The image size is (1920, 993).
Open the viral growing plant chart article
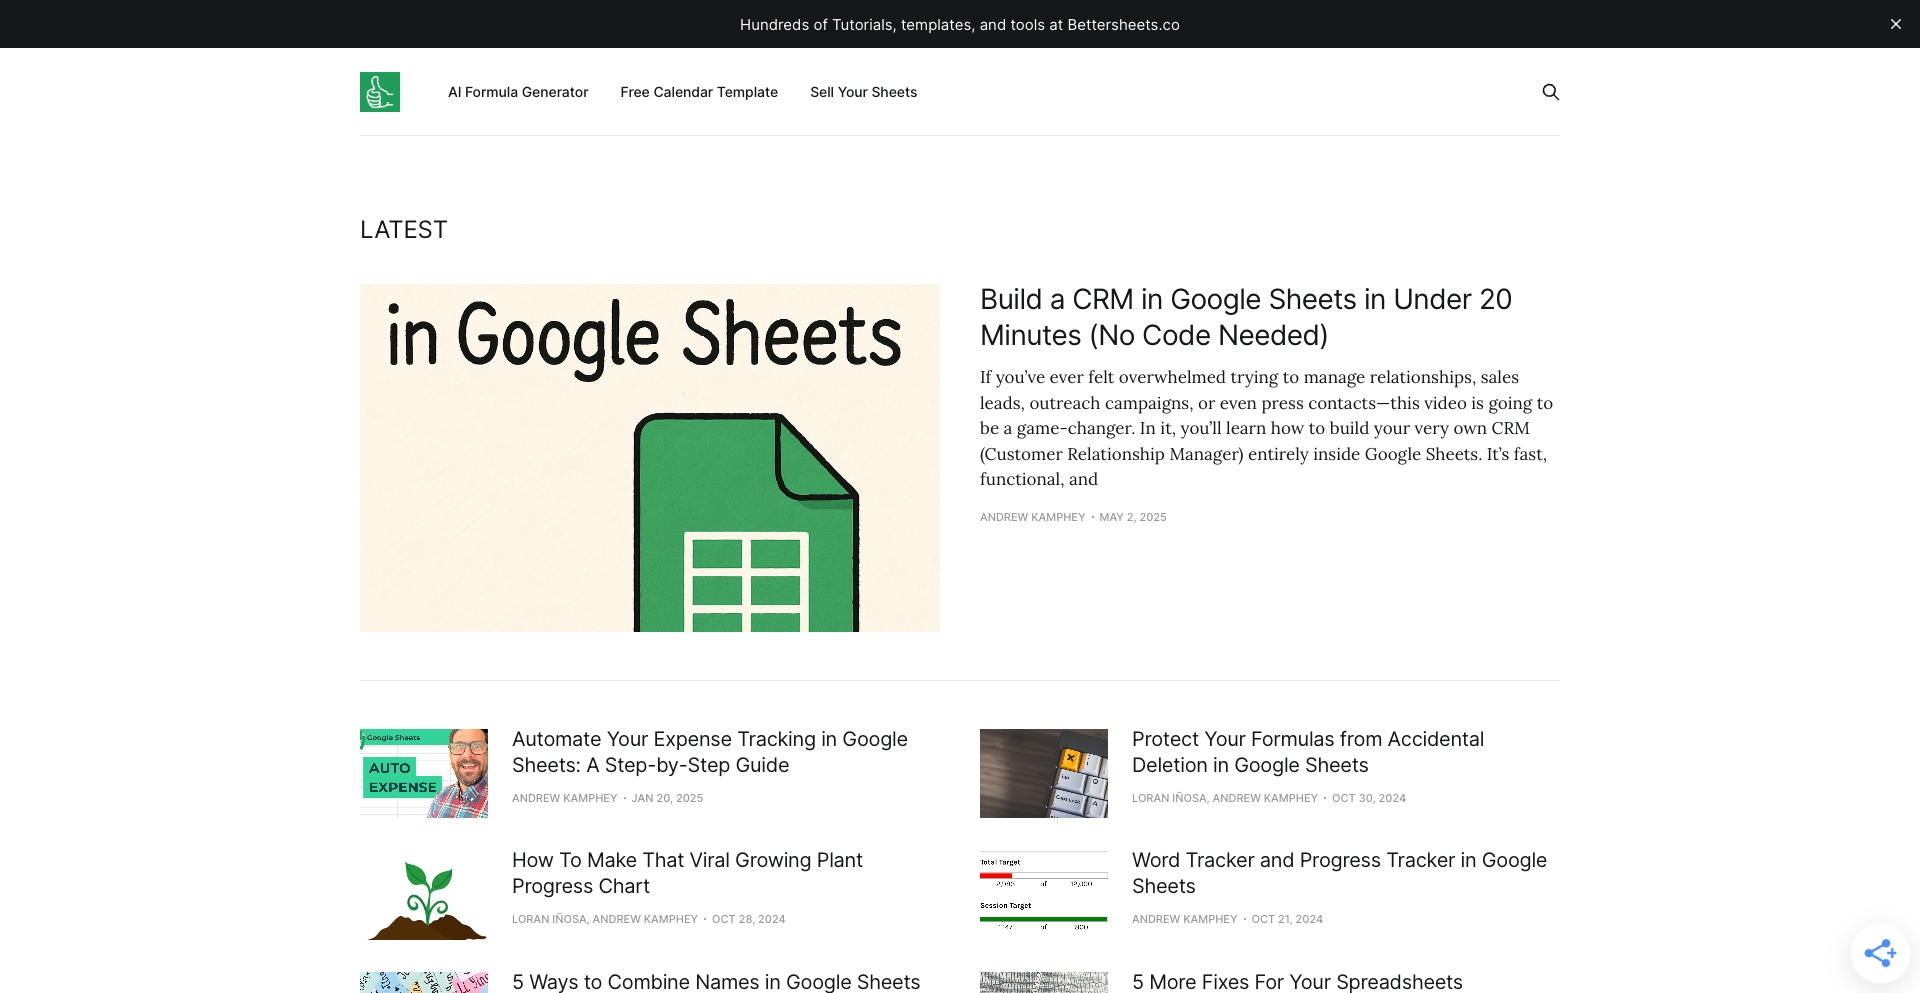click(x=686, y=872)
